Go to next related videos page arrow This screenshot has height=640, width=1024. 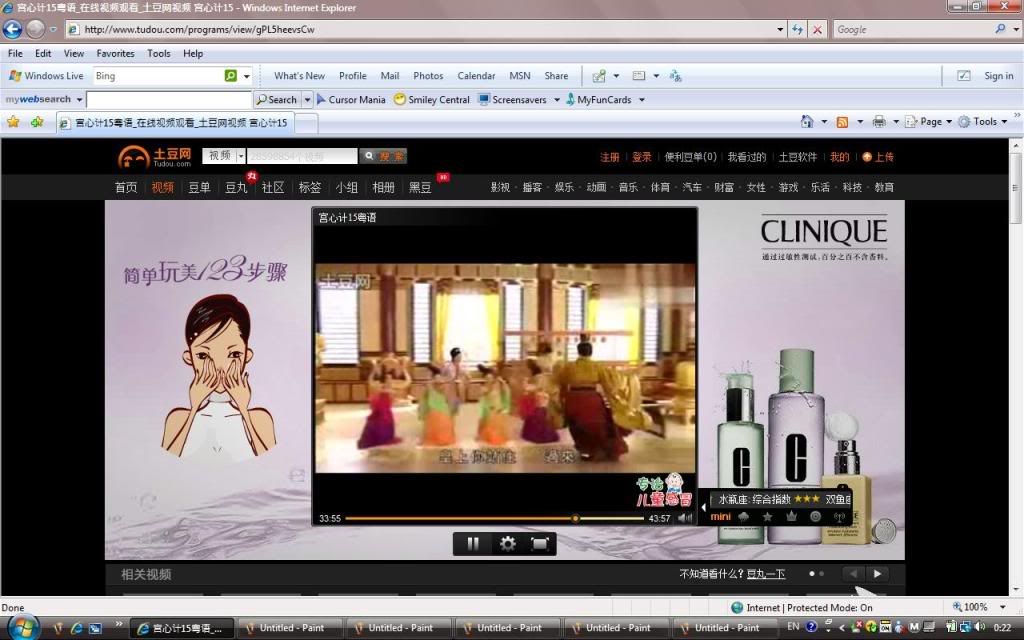(x=877, y=574)
